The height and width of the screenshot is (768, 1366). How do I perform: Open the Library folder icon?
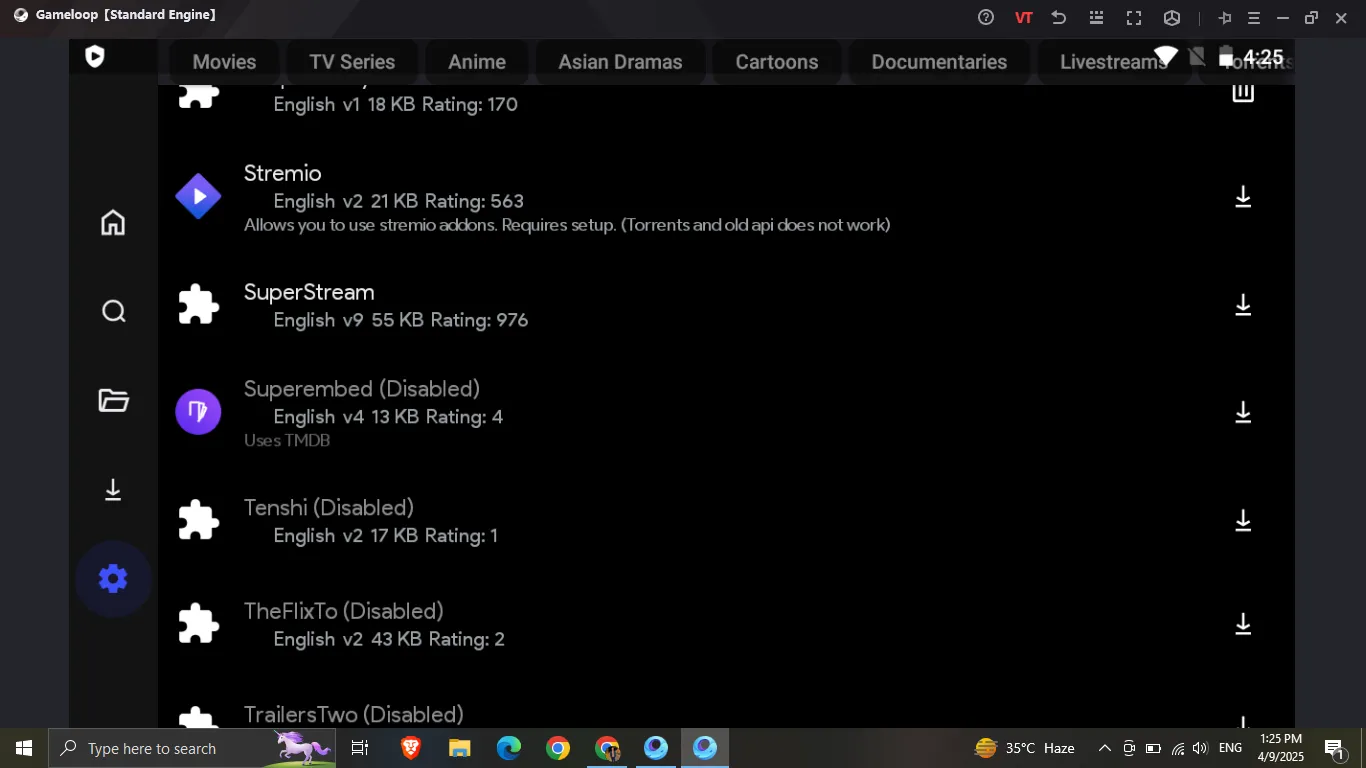coord(113,401)
